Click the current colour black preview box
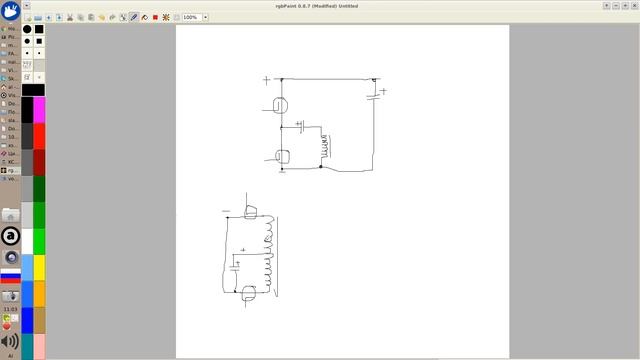 click(x=33, y=90)
